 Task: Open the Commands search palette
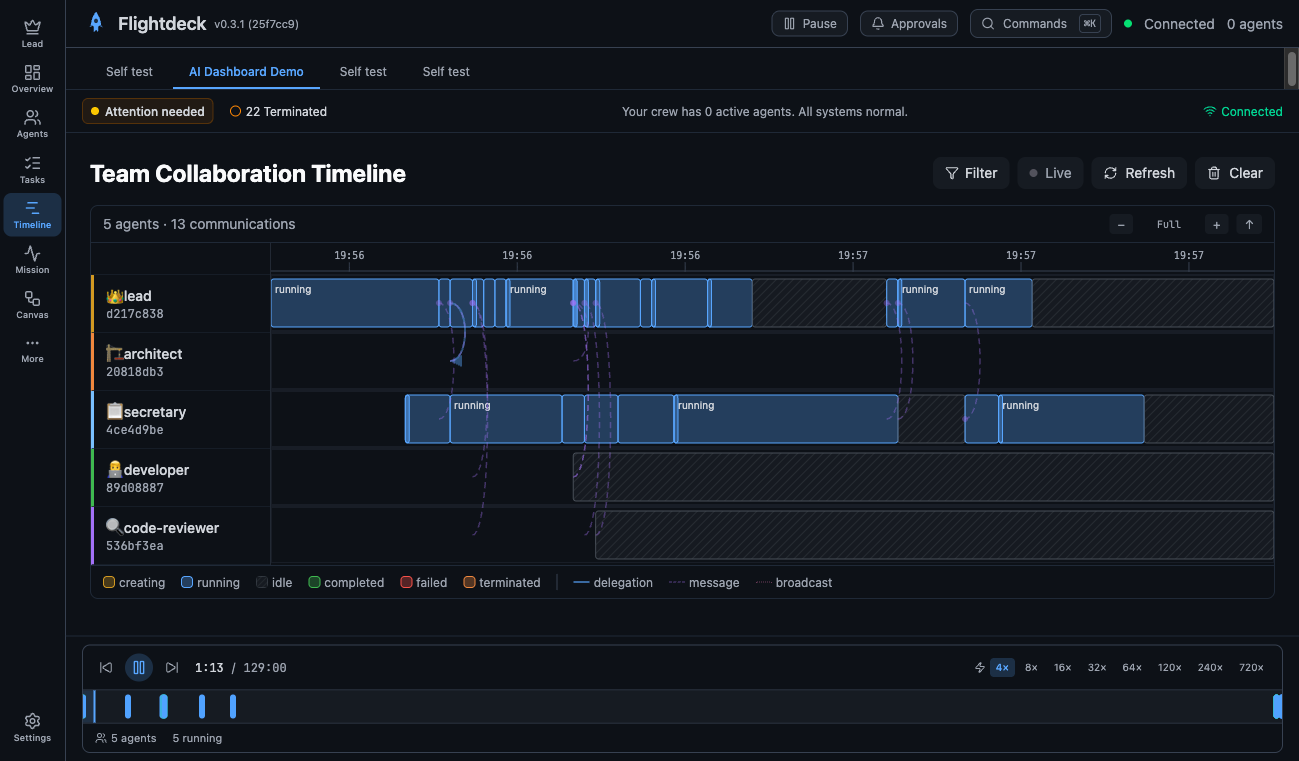click(x=1032, y=23)
